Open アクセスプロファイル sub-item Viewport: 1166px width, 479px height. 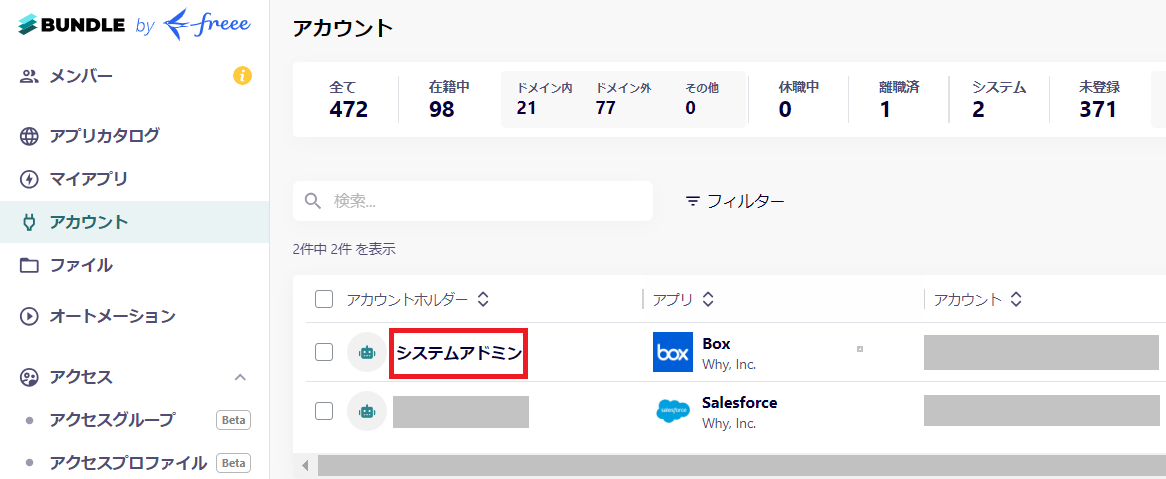(x=128, y=463)
